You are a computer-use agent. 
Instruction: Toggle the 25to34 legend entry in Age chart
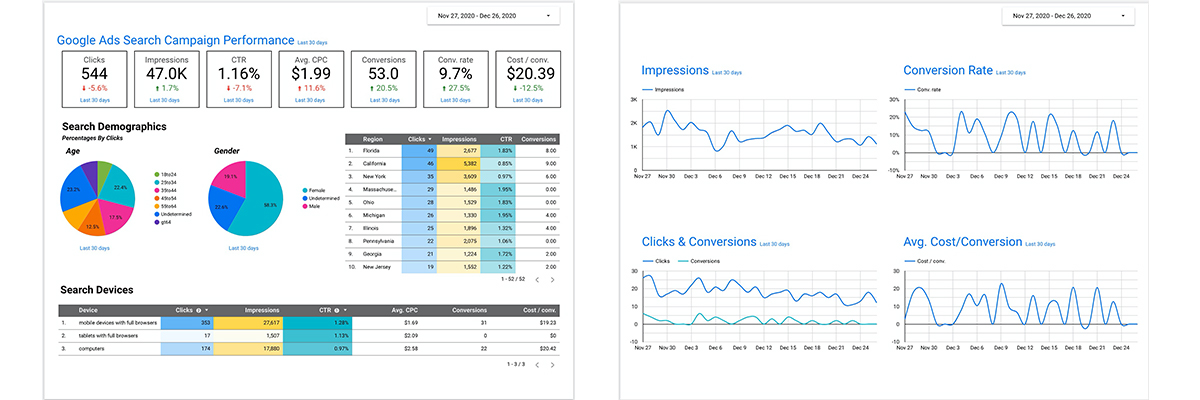pyautogui.click(x=167, y=181)
